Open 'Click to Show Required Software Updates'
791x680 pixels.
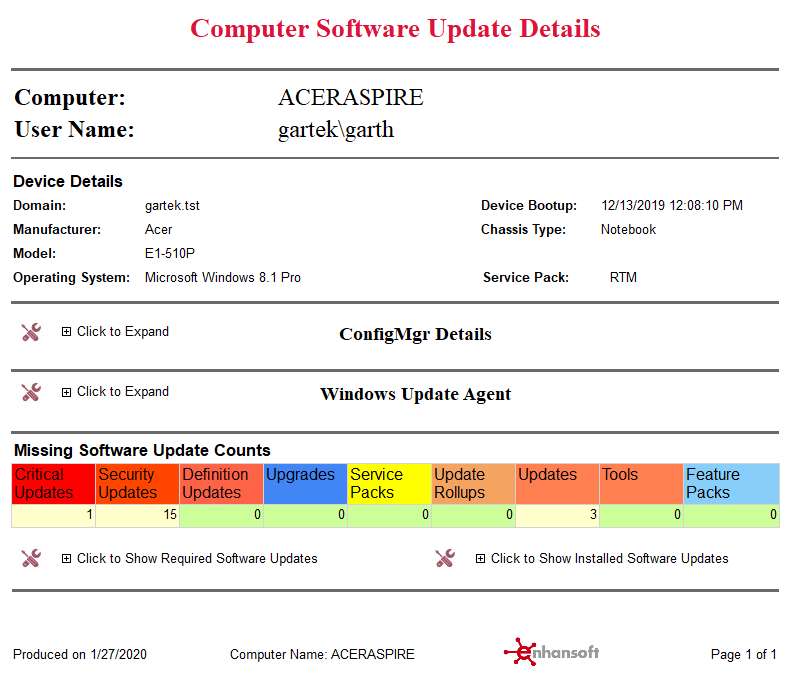(197, 558)
